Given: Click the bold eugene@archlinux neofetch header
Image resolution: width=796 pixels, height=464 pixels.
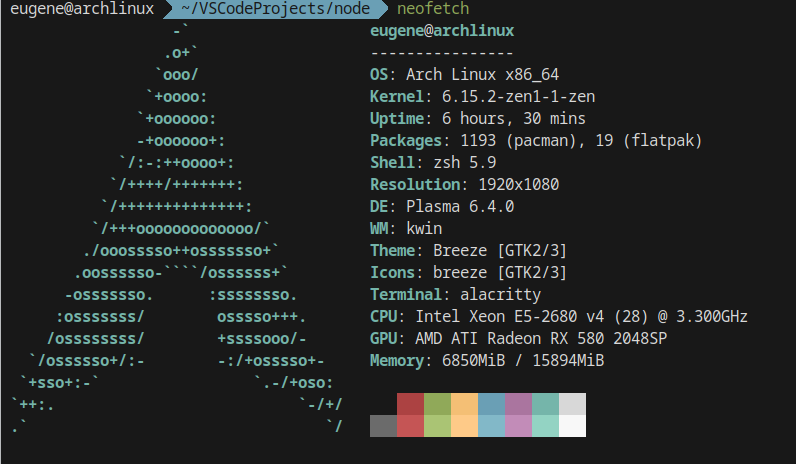Looking at the screenshot, I should click(x=442, y=31).
